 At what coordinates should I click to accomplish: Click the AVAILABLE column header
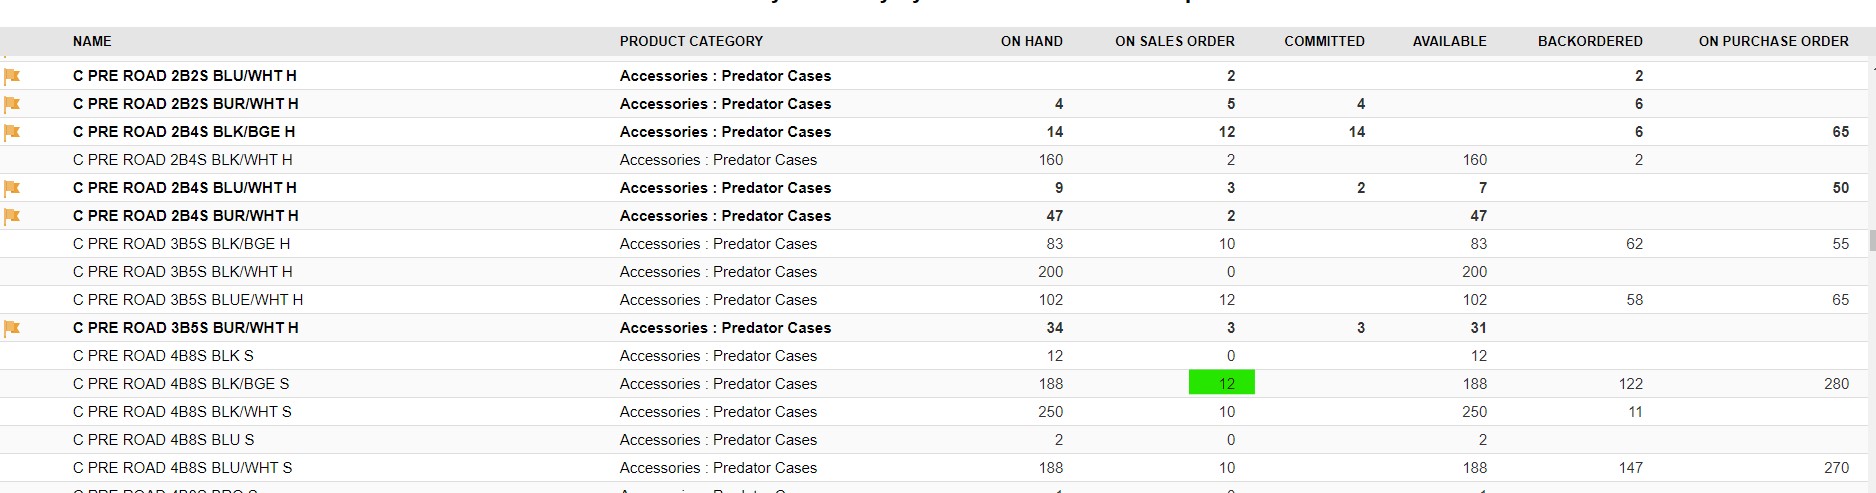1449,41
